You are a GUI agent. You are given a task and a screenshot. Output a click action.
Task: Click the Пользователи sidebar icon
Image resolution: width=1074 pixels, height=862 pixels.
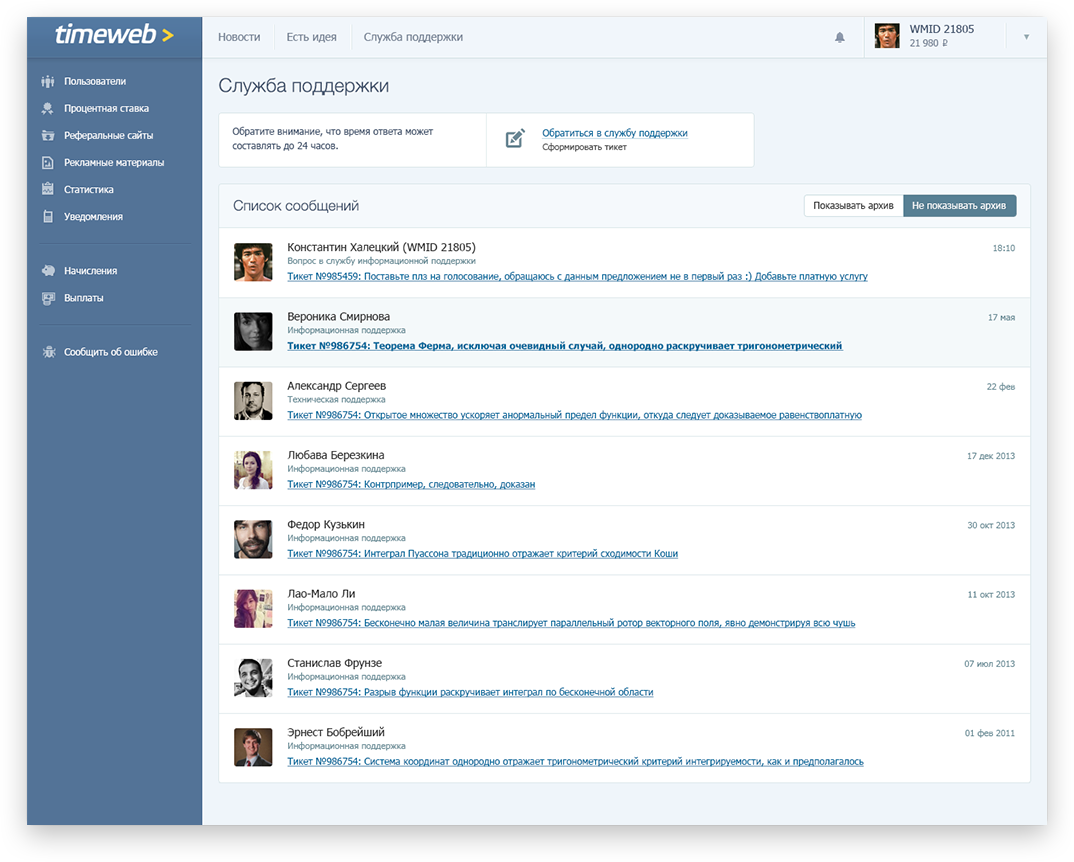click(48, 82)
